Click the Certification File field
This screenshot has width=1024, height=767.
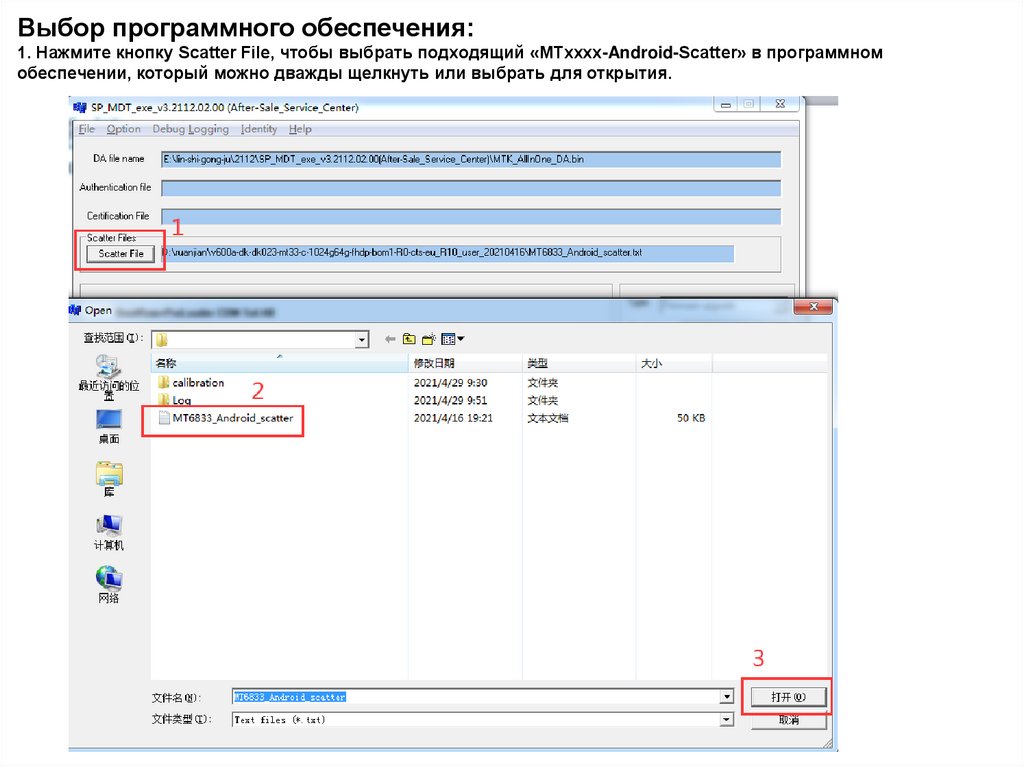(471, 216)
